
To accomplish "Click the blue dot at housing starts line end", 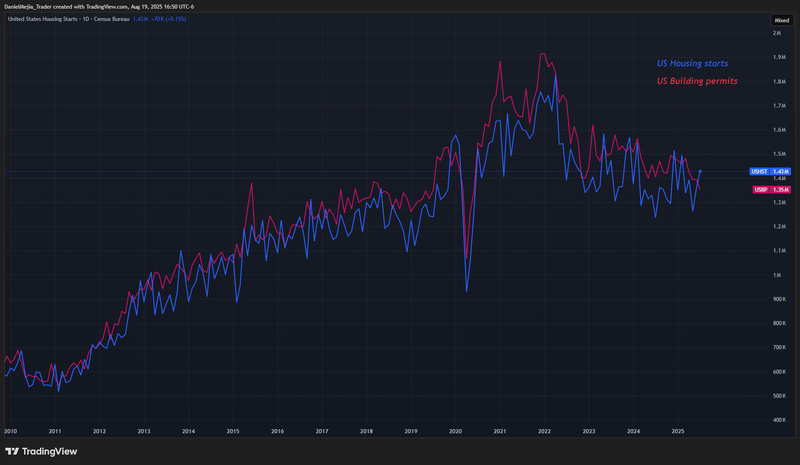I will tap(700, 172).
